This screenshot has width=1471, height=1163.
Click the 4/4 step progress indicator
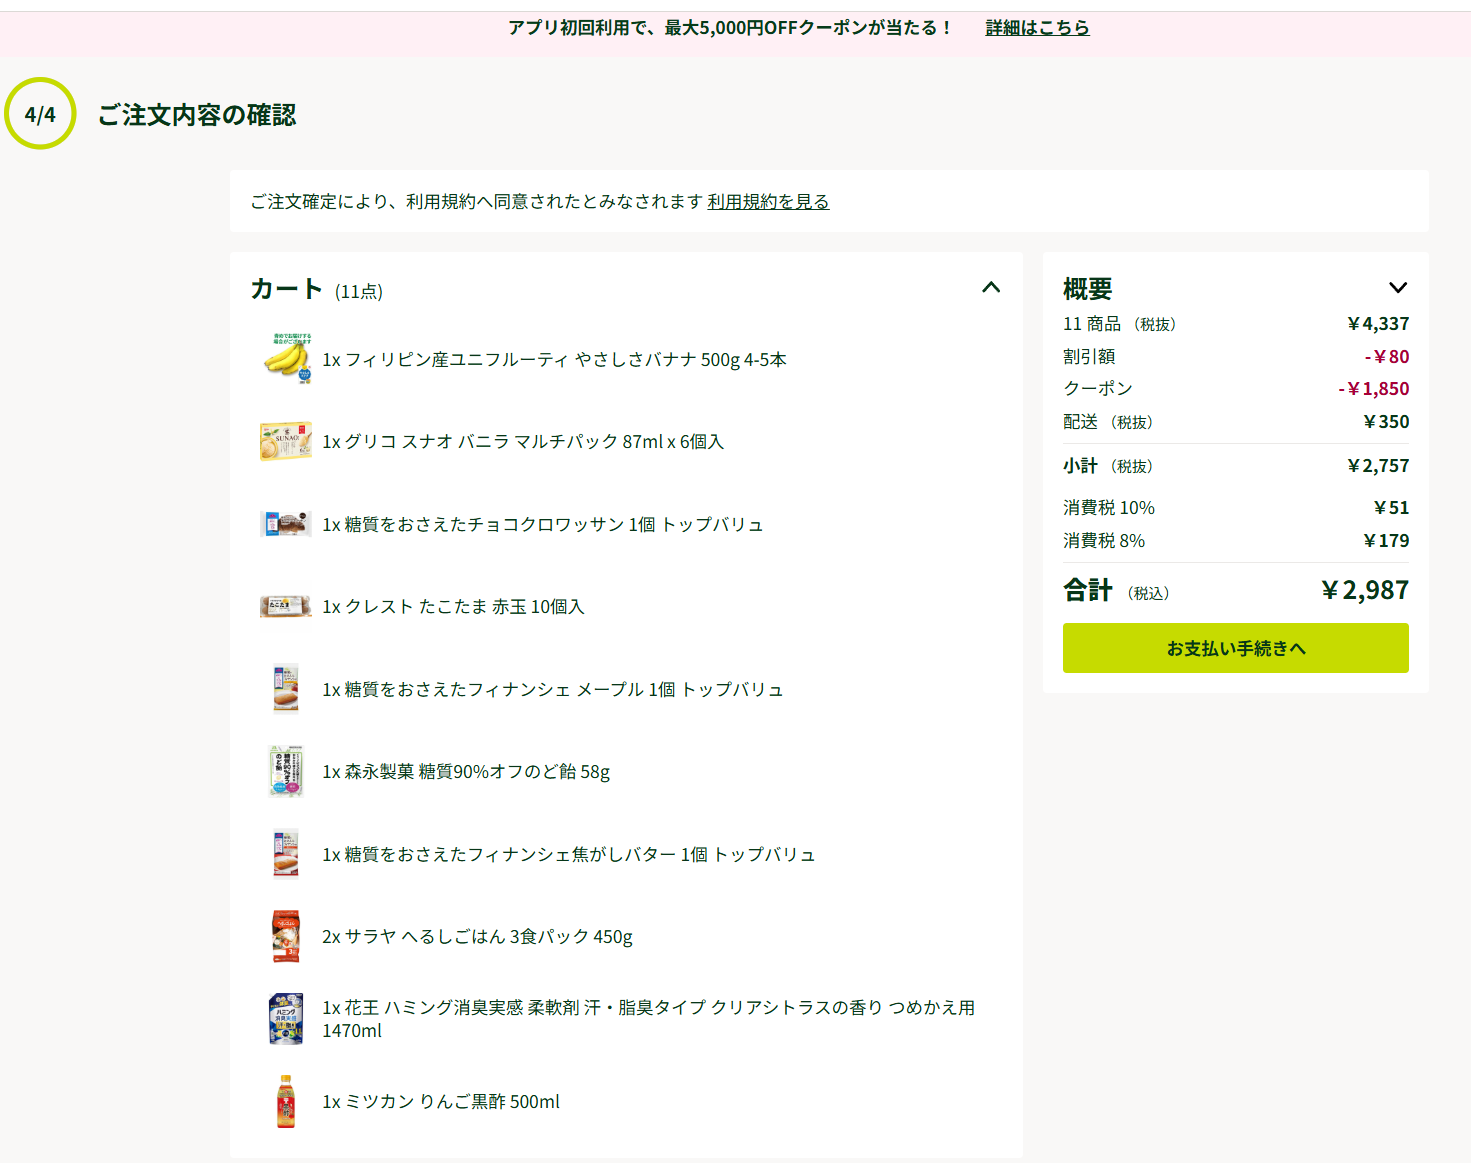click(x=40, y=114)
